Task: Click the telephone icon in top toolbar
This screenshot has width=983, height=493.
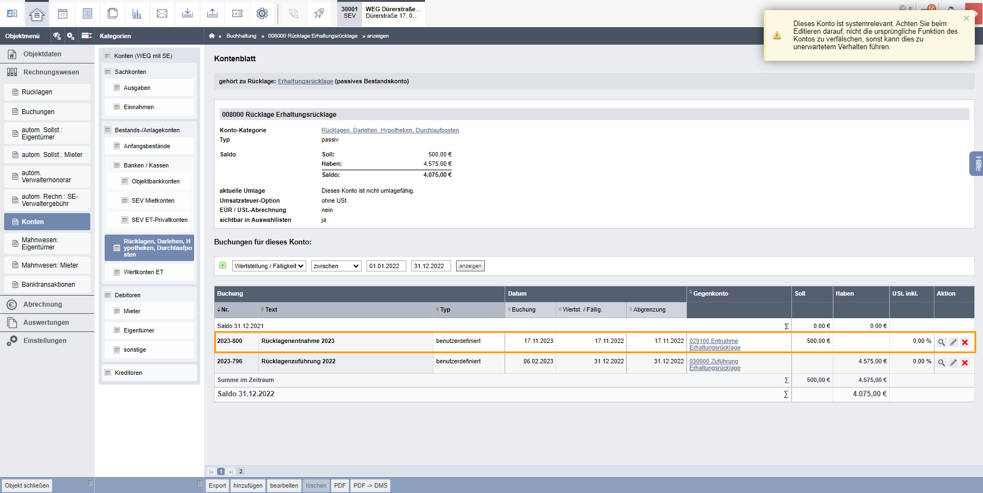Action: click(293, 13)
